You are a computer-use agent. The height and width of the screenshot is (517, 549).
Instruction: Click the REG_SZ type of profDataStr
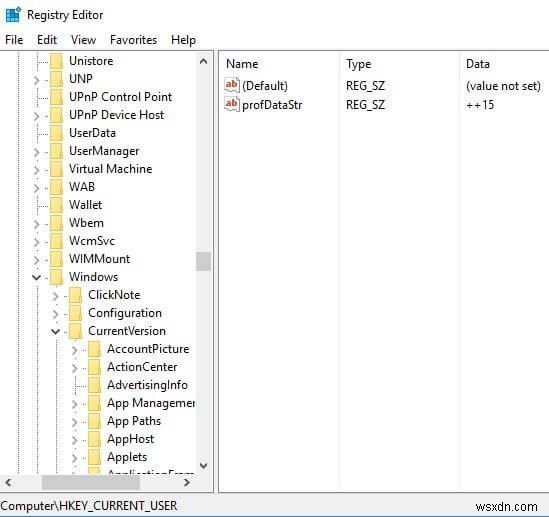(x=366, y=105)
